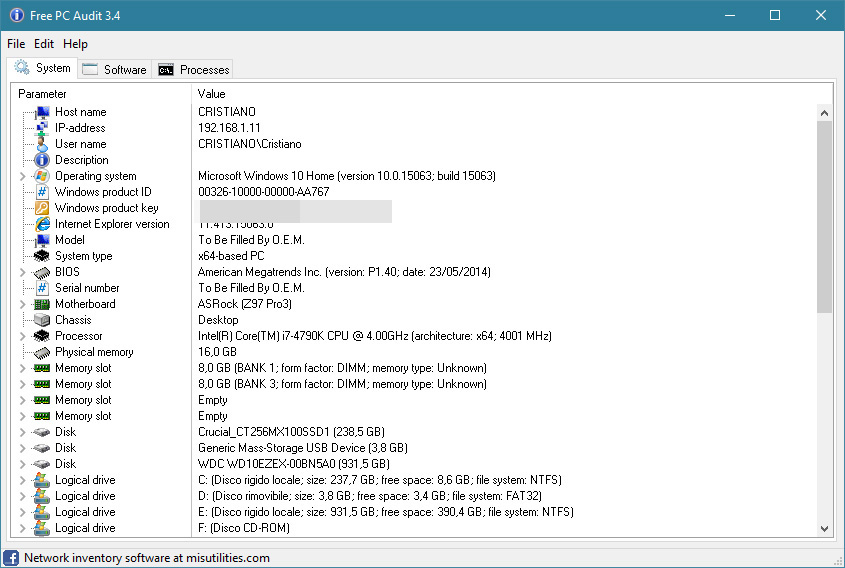Switch to the Processes tab

[195, 69]
